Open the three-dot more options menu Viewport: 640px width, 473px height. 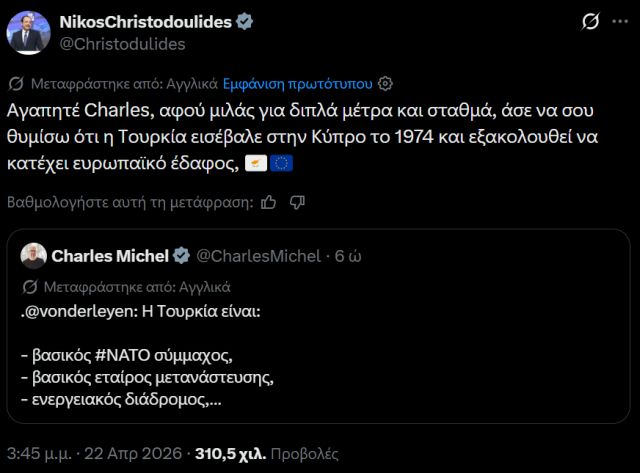click(x=619, y=22)
